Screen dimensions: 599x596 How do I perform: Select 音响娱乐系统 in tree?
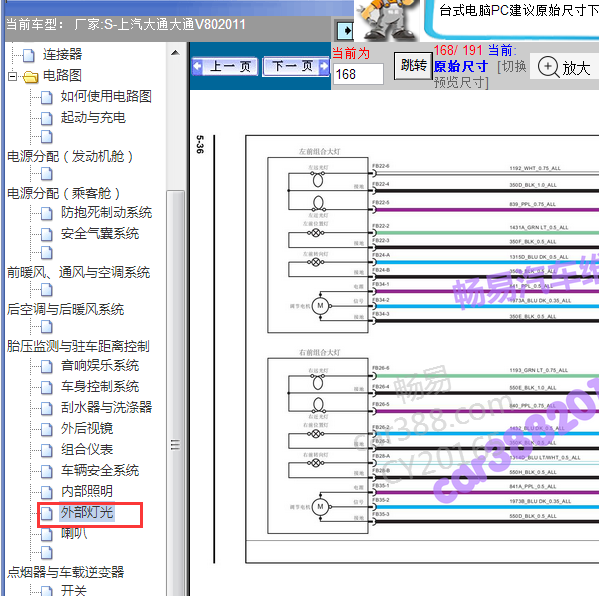100,366
